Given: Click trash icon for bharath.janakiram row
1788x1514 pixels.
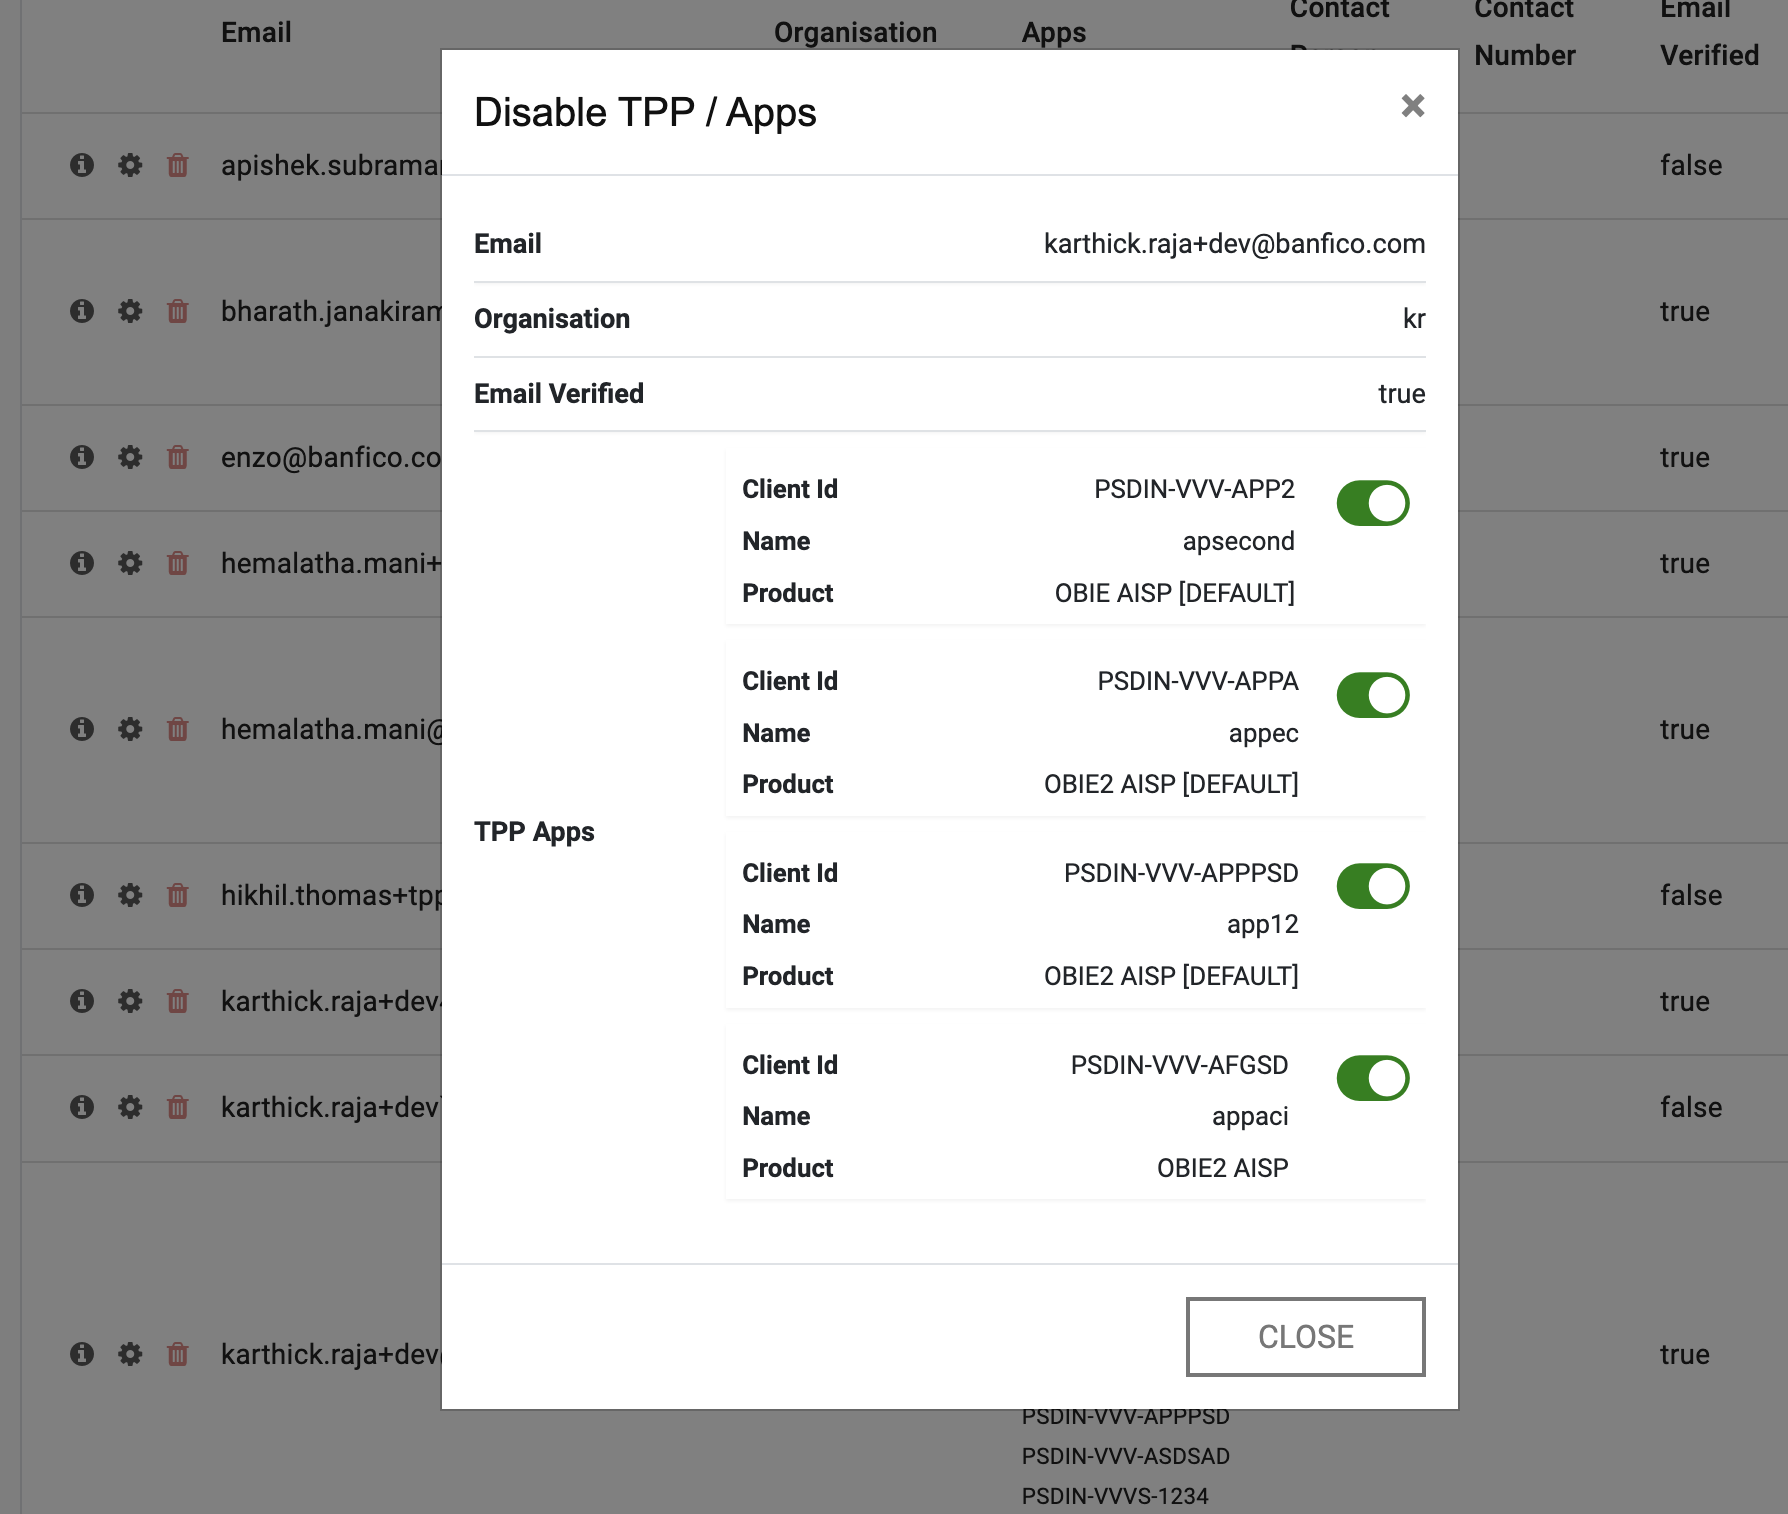Looking at the screenshot, I should point(178,311).
